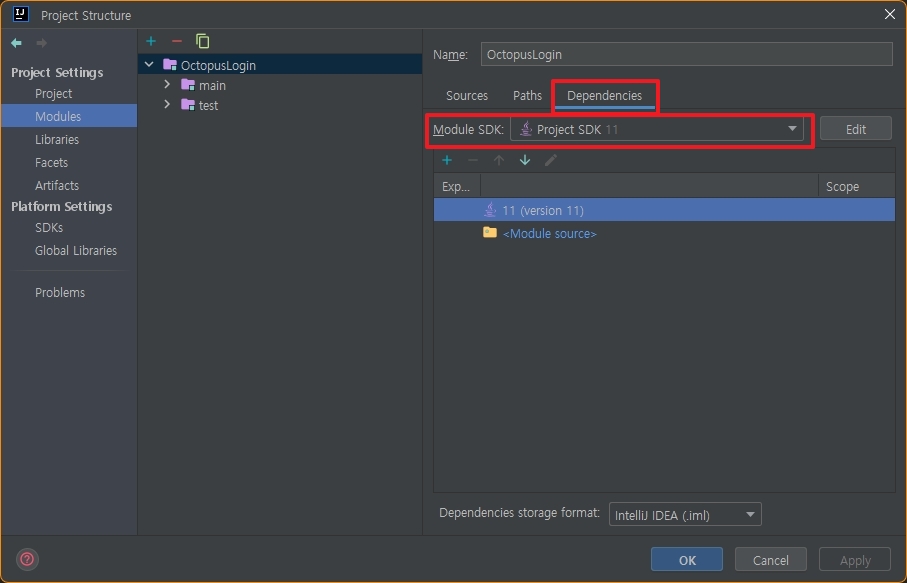Select the main module row

[x=280, y=85]
